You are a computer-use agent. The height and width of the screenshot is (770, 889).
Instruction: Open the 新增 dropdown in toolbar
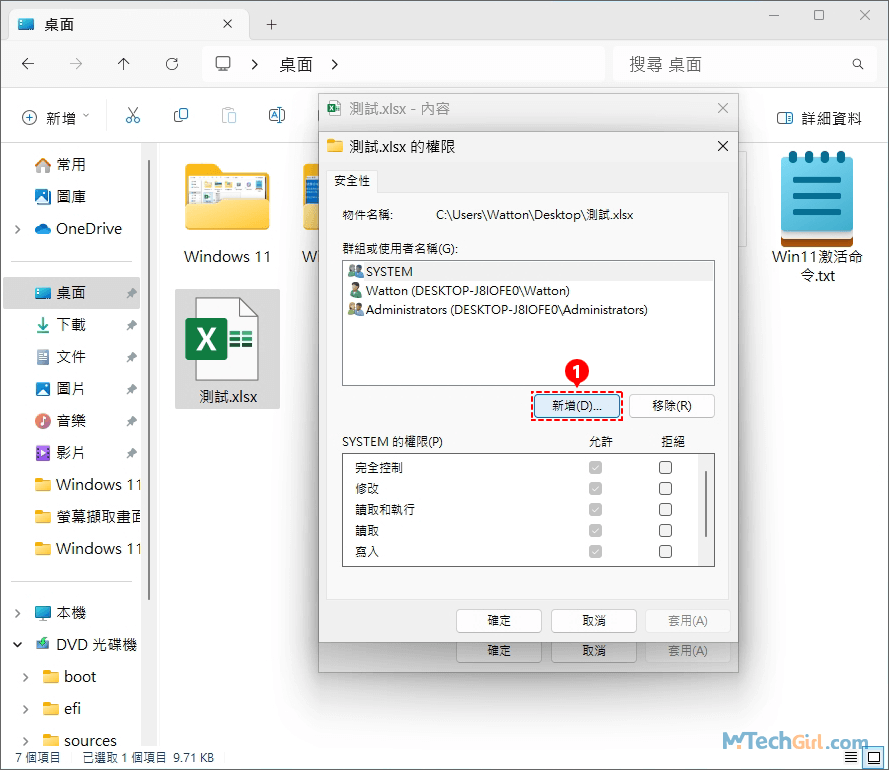point(56,118)
